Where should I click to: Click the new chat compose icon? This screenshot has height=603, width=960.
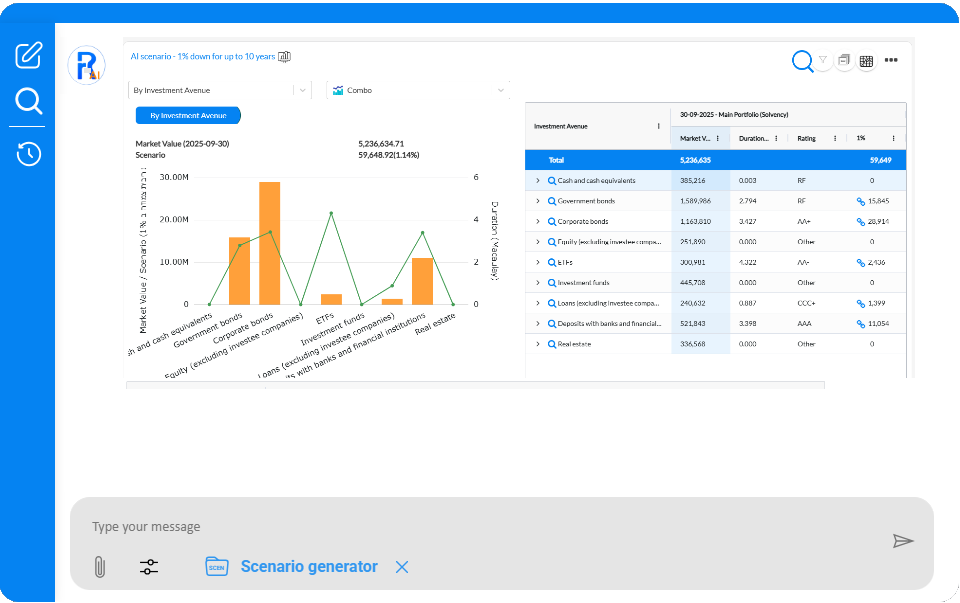point(29,55)
